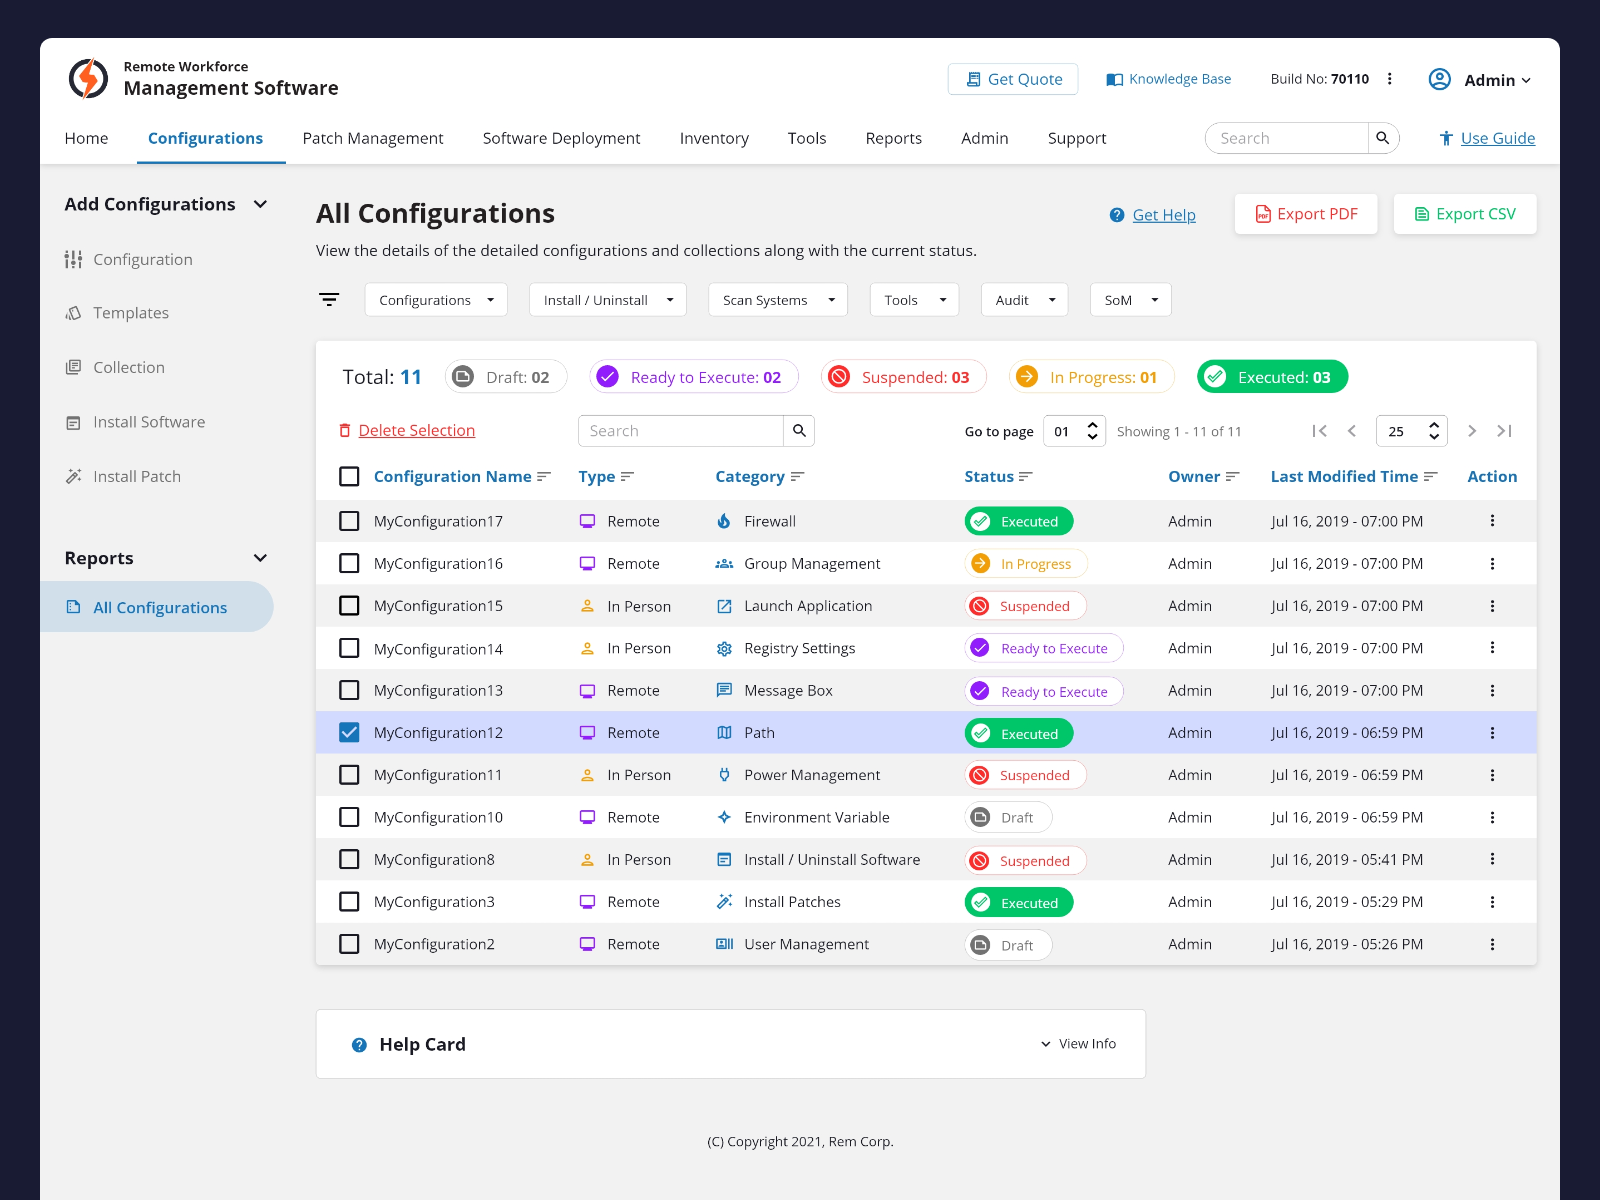Click the Firewall category icon
The width and height of the screenshot is (1600, 1200).
(x=724, y=520)
